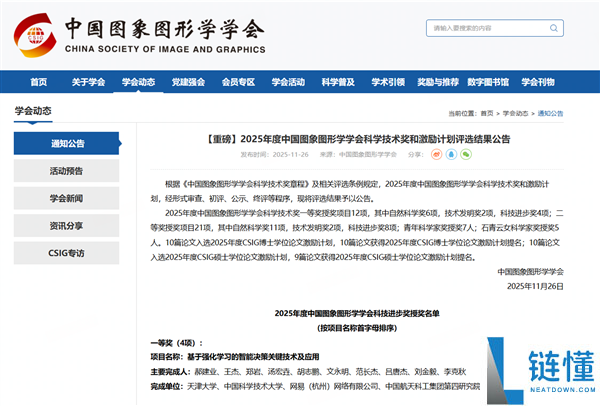Click the 学会动态 section heading
Image resolution: width=600 pixels, height=406 pixels.
point(33,111)
